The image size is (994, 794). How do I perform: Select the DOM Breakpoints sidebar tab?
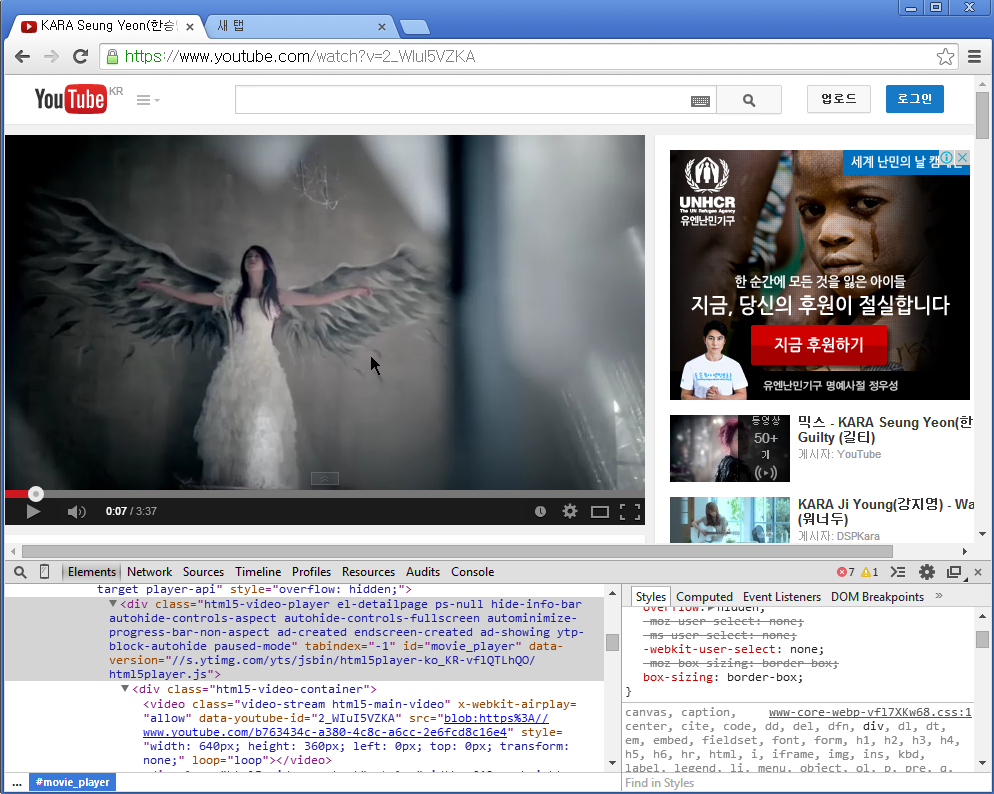click(x=877, y=597)
